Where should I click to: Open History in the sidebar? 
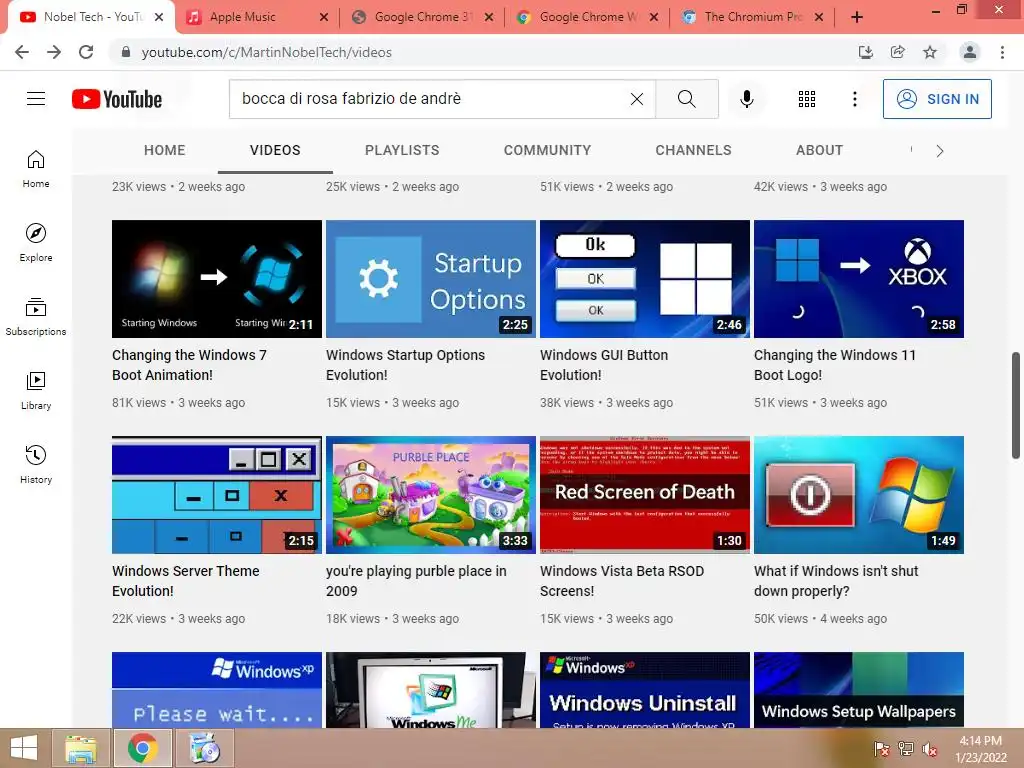36,464
